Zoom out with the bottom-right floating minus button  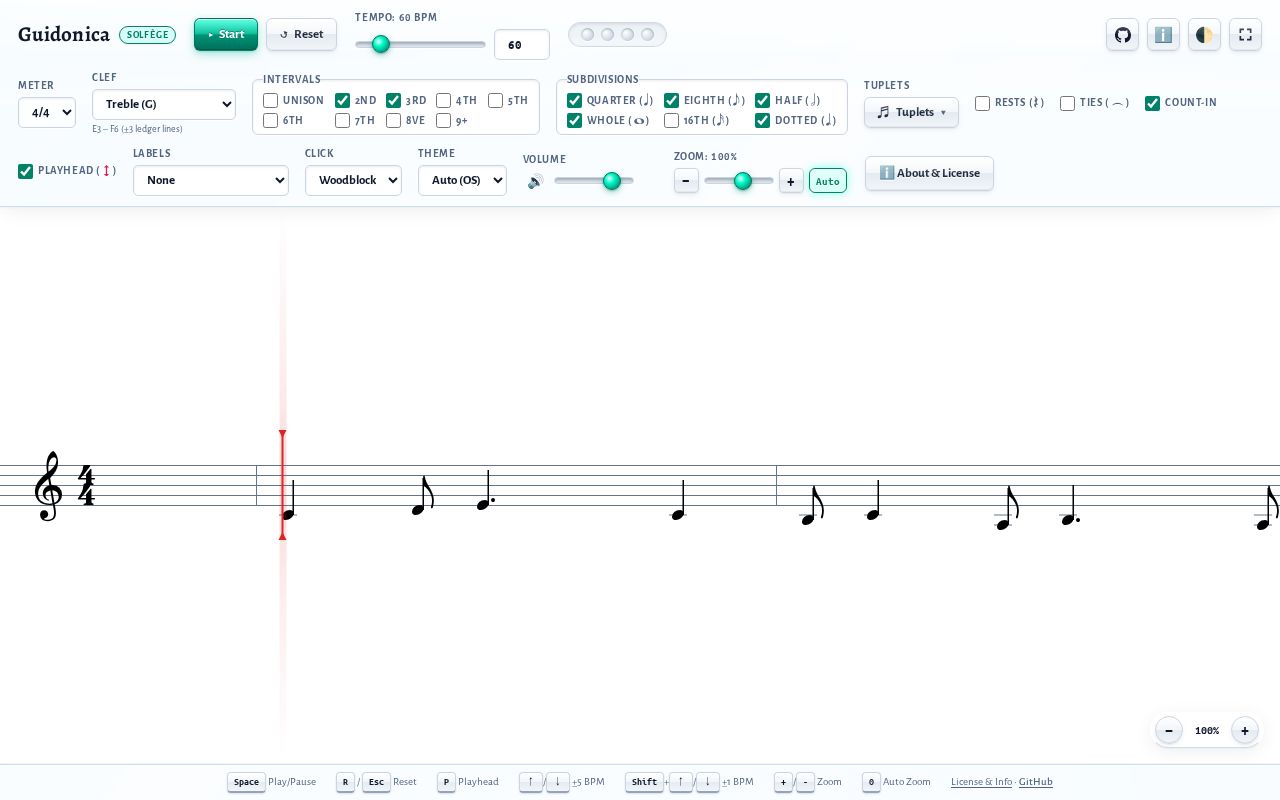[x=1169, y=731]
